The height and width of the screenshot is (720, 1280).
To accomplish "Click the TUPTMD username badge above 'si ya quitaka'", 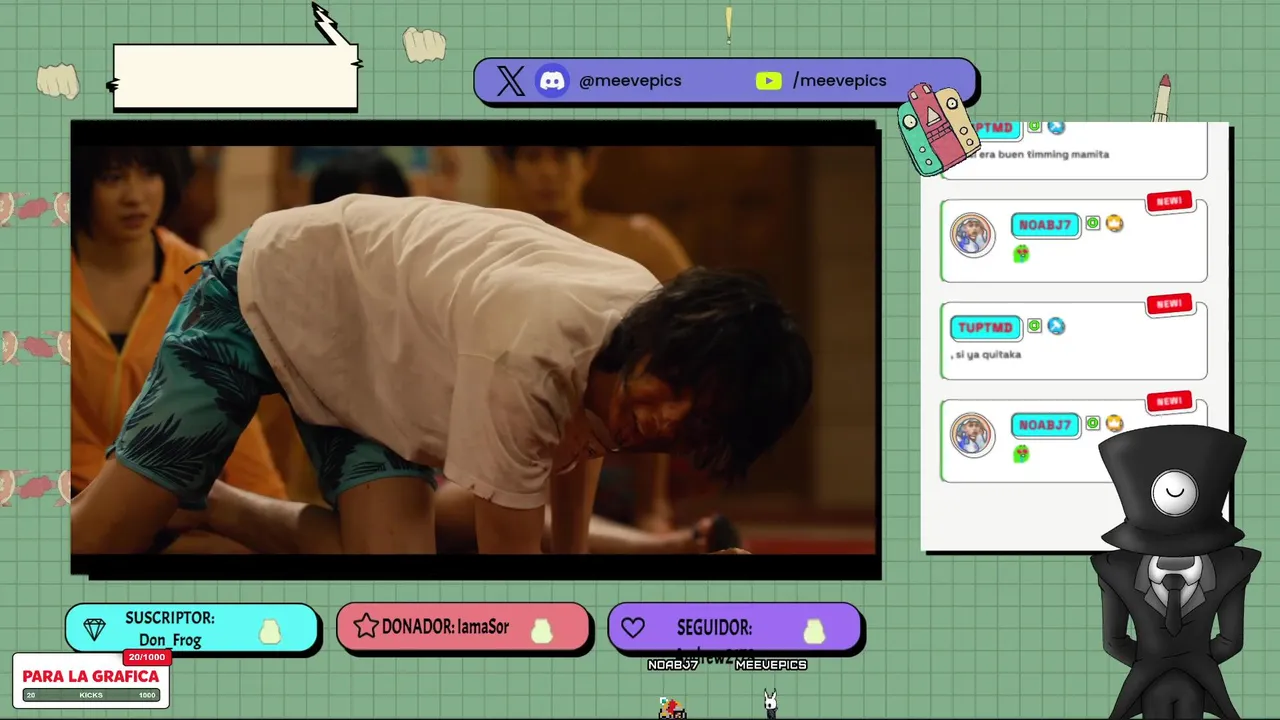I will [985, 327].
